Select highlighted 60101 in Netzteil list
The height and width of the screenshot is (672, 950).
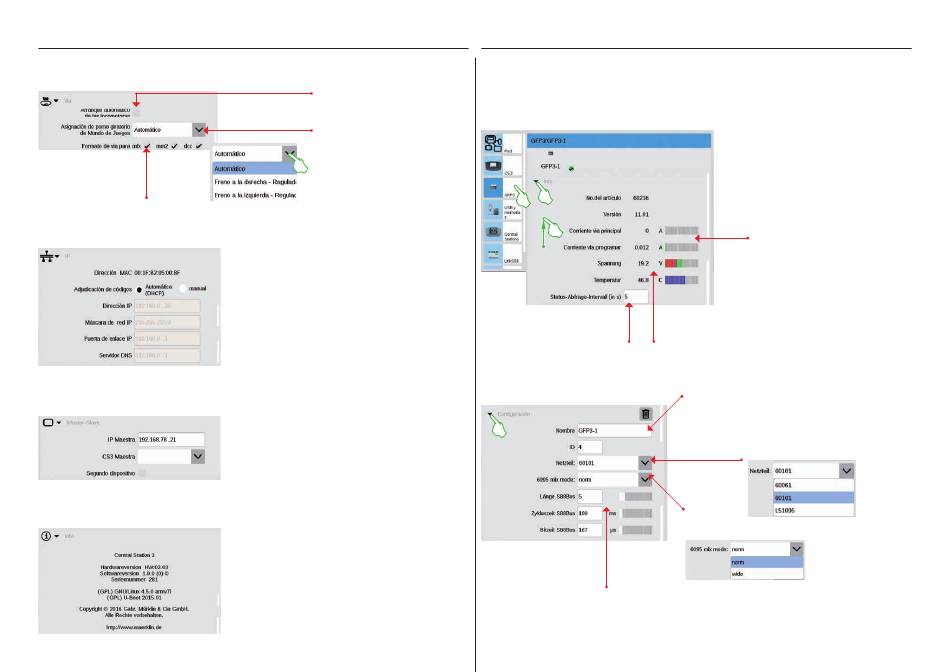tap(814, 497)
